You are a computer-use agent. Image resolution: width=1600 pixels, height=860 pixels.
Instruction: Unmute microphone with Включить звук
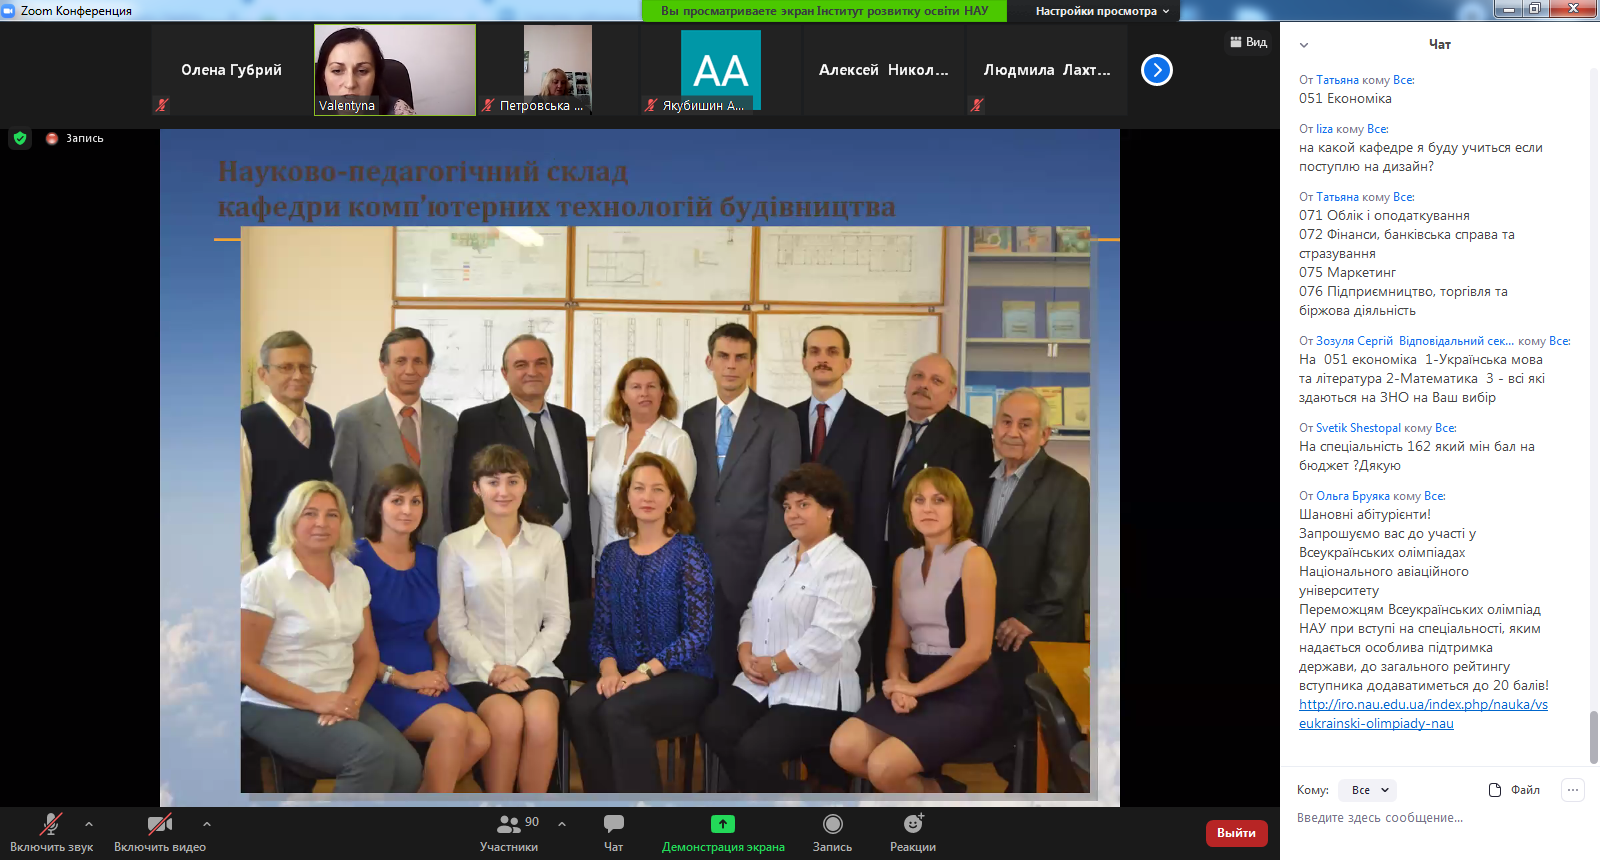pos(50,824)
